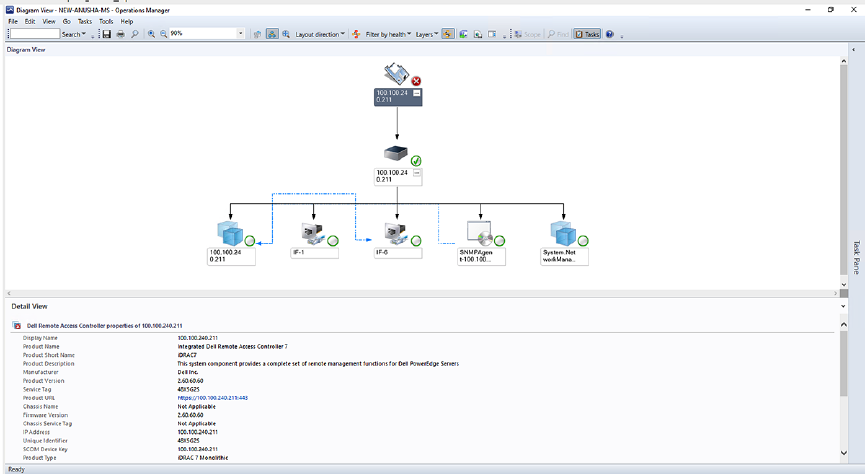Click the Detail View scroll down arrow
Viewport: 865px width, 474px height.
[843, 452]
